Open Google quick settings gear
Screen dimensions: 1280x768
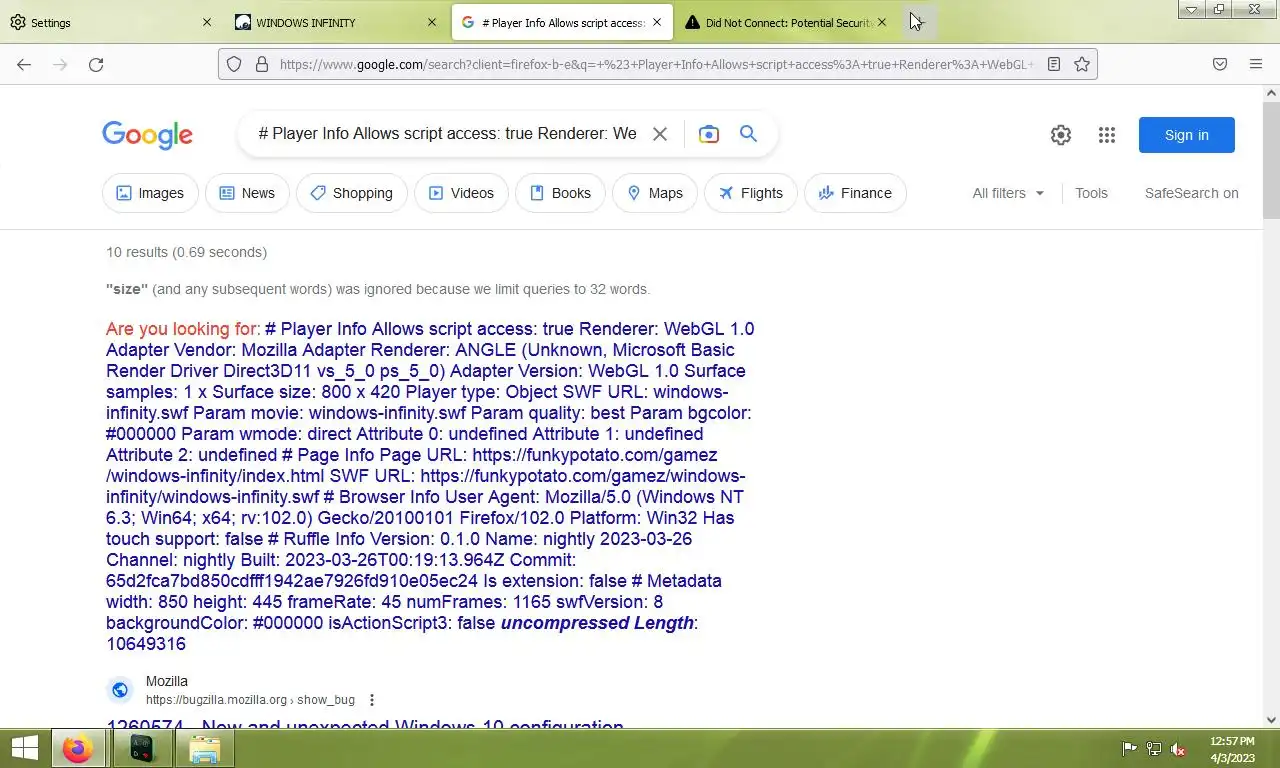pos(1061,135)
